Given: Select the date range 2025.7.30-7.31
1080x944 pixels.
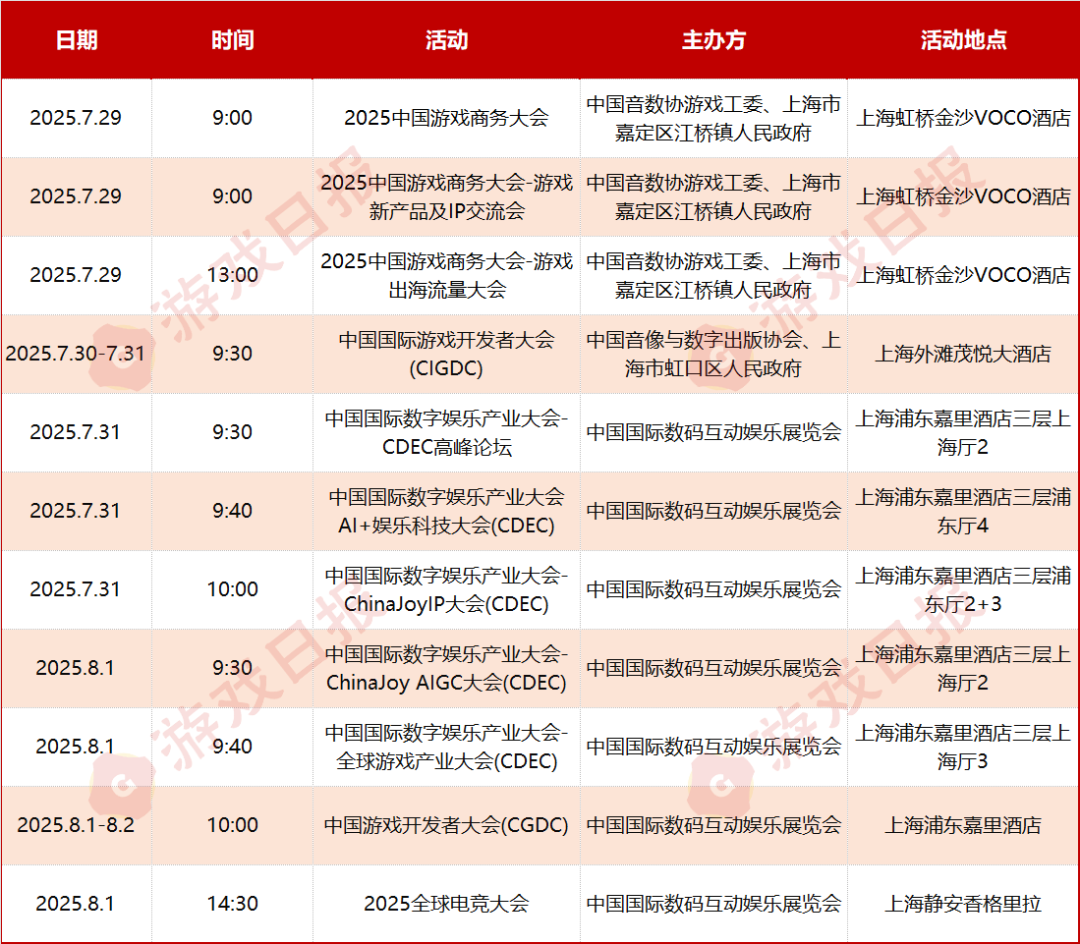Looking at the screenshot, I should 76,353.
